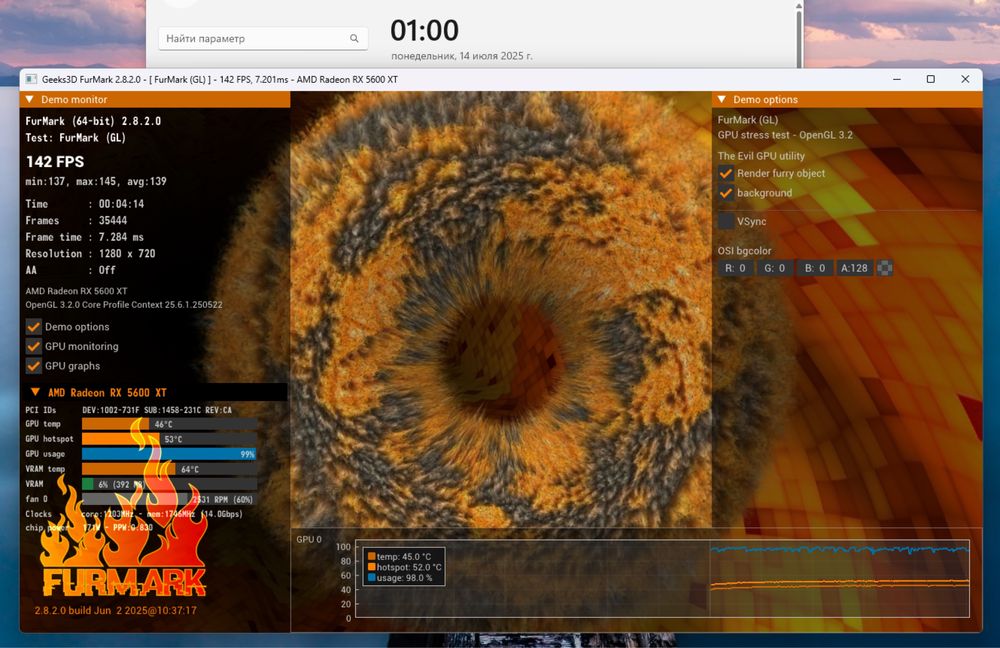Click the search magnifier icon in Settings window
This screenshot has height=648, width=1000.
354,38
